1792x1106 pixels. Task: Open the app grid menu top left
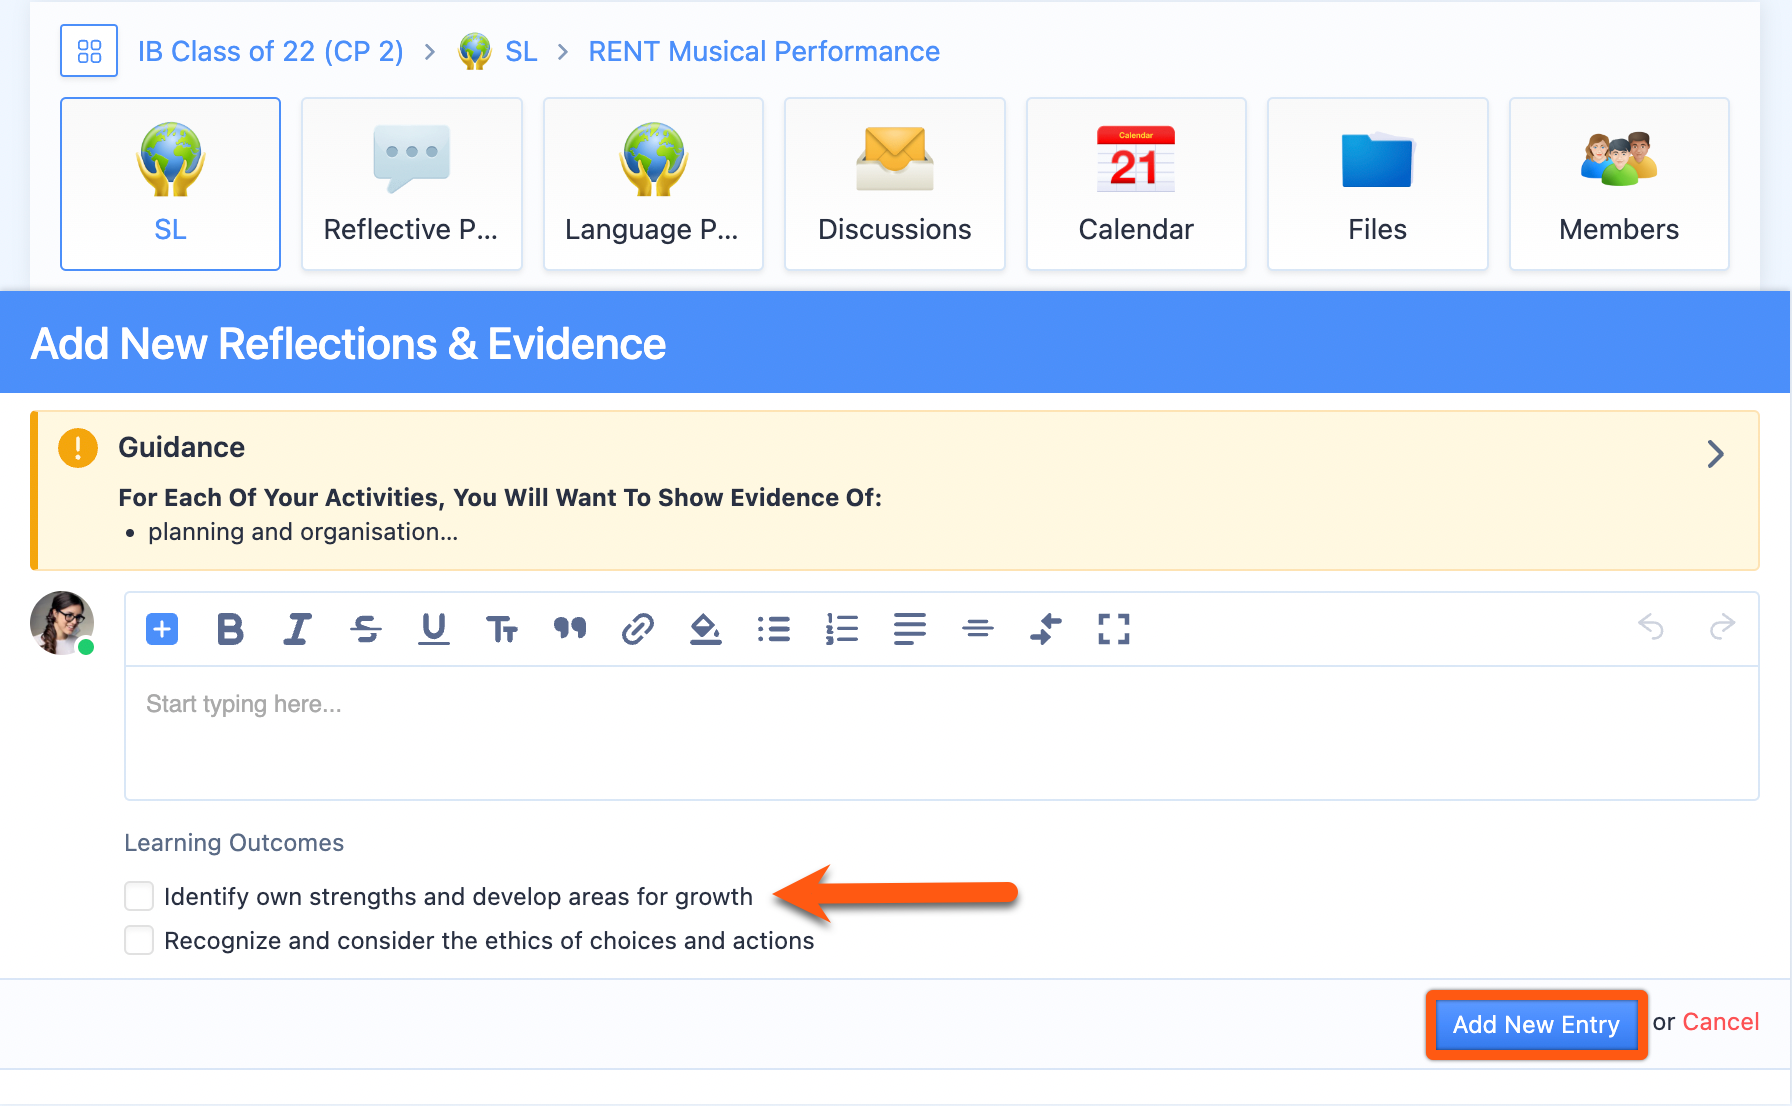click(89, 50)
